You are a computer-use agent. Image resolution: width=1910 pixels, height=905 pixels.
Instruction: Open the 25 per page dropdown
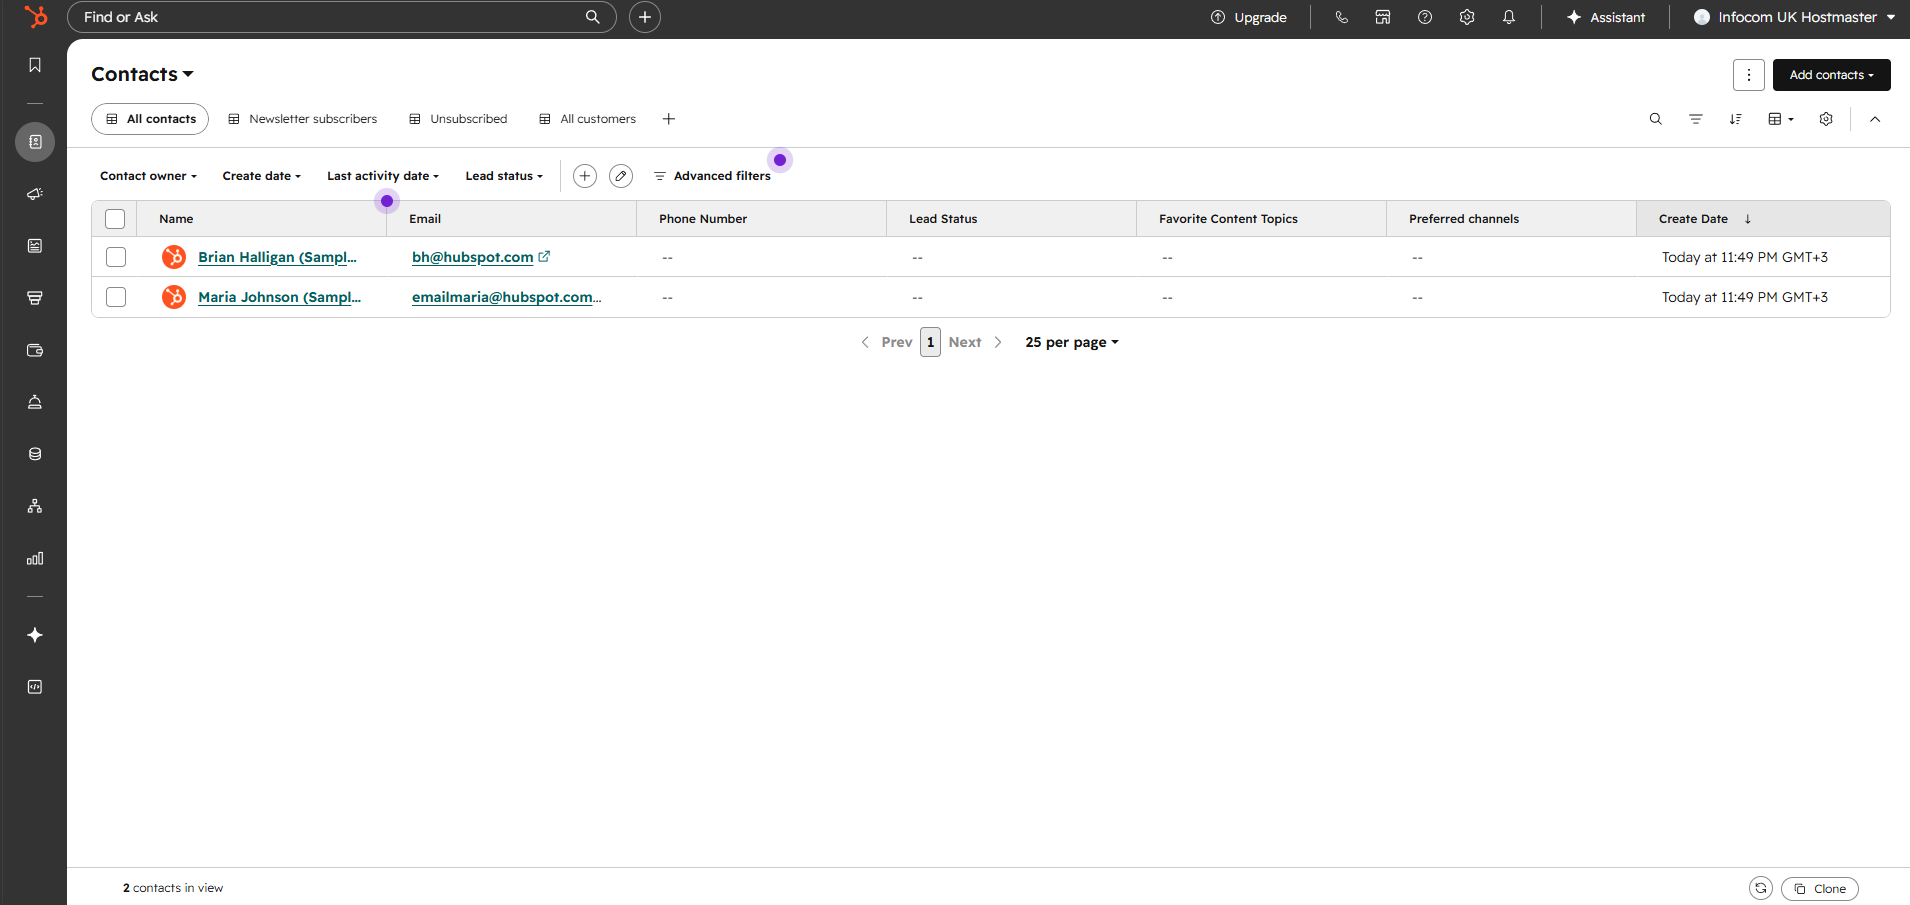1072,342
